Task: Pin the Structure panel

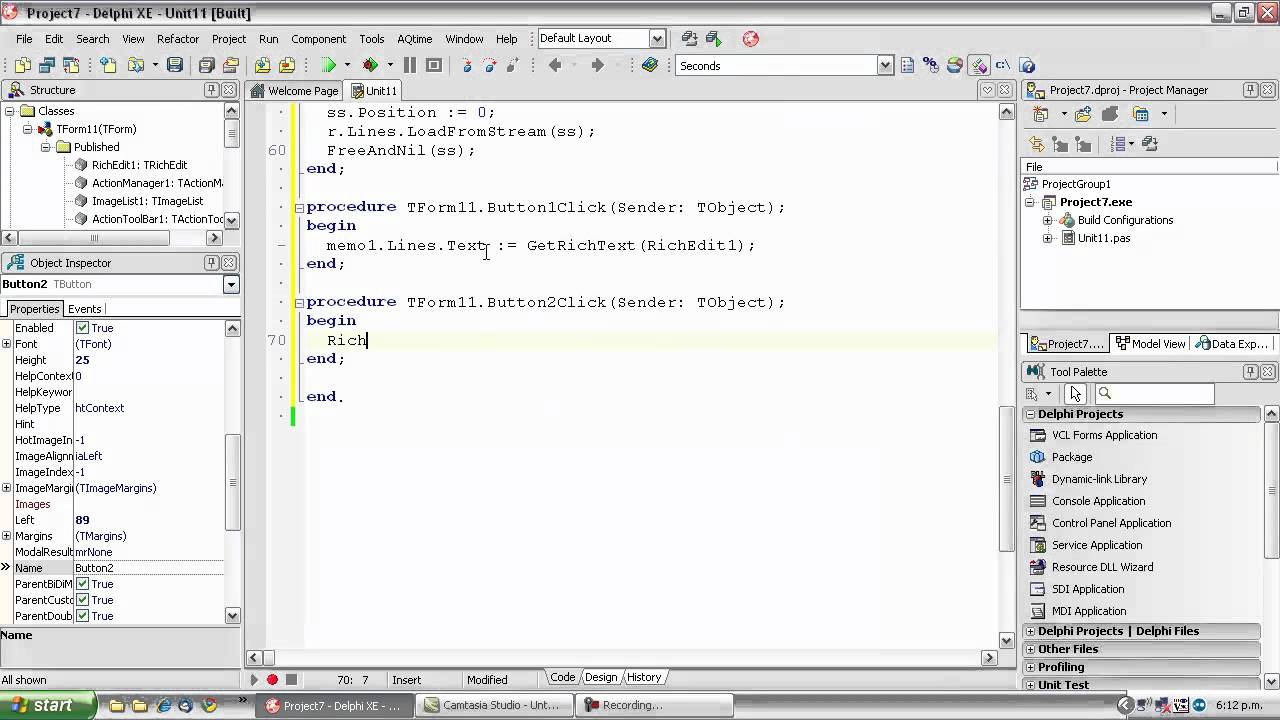Action: coord(211,90)
